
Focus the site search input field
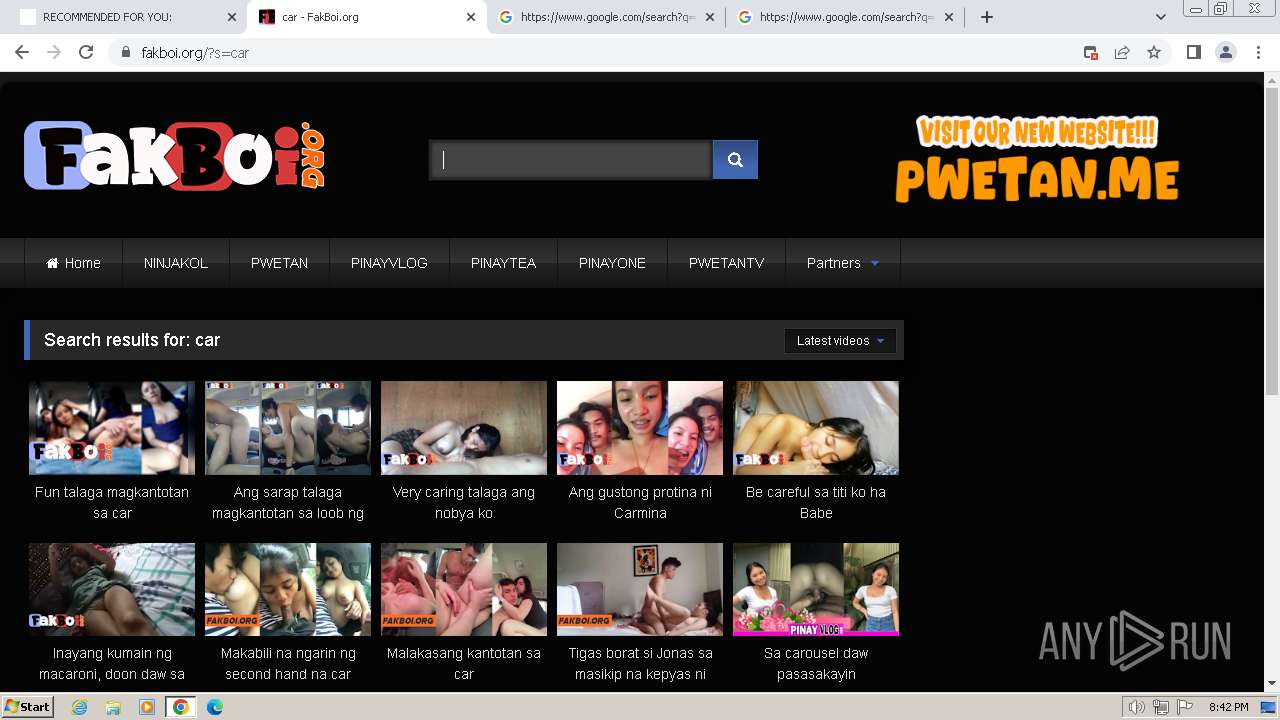point(570,160)
